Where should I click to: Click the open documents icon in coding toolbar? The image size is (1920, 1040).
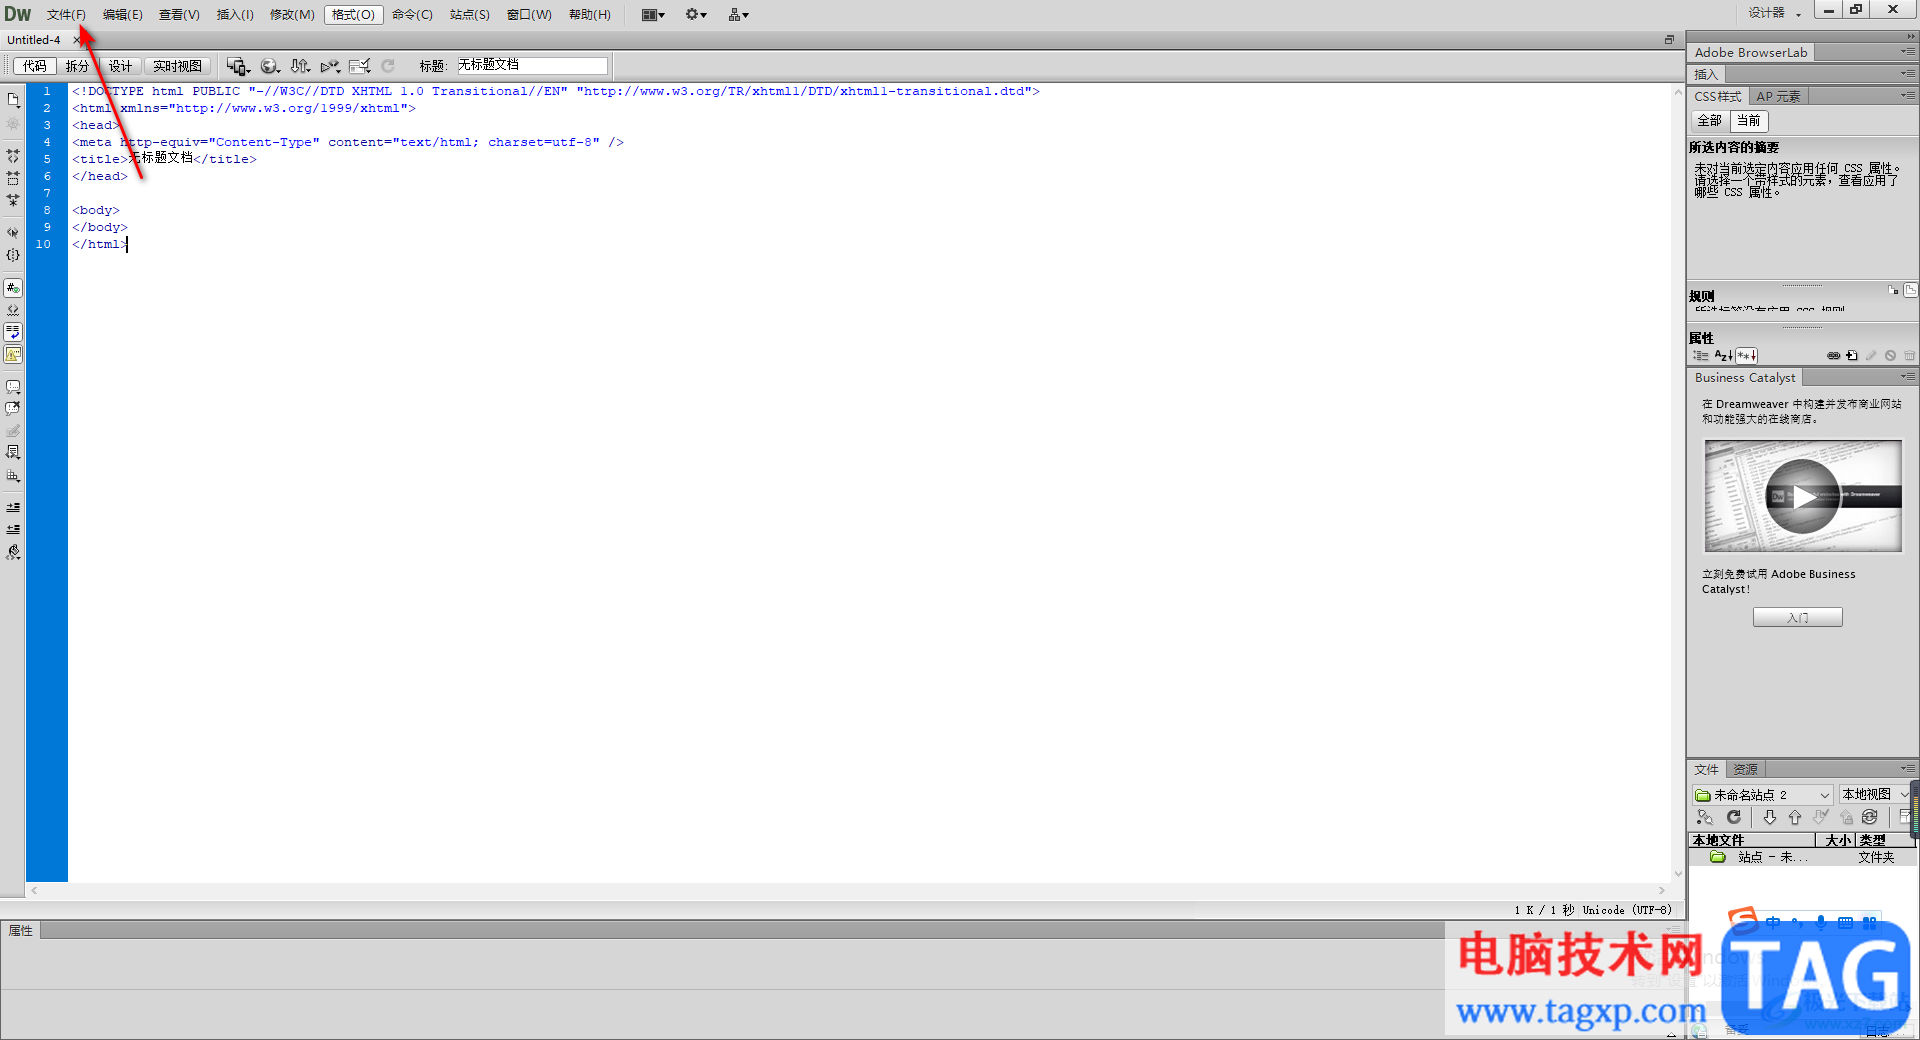point(13,100)
